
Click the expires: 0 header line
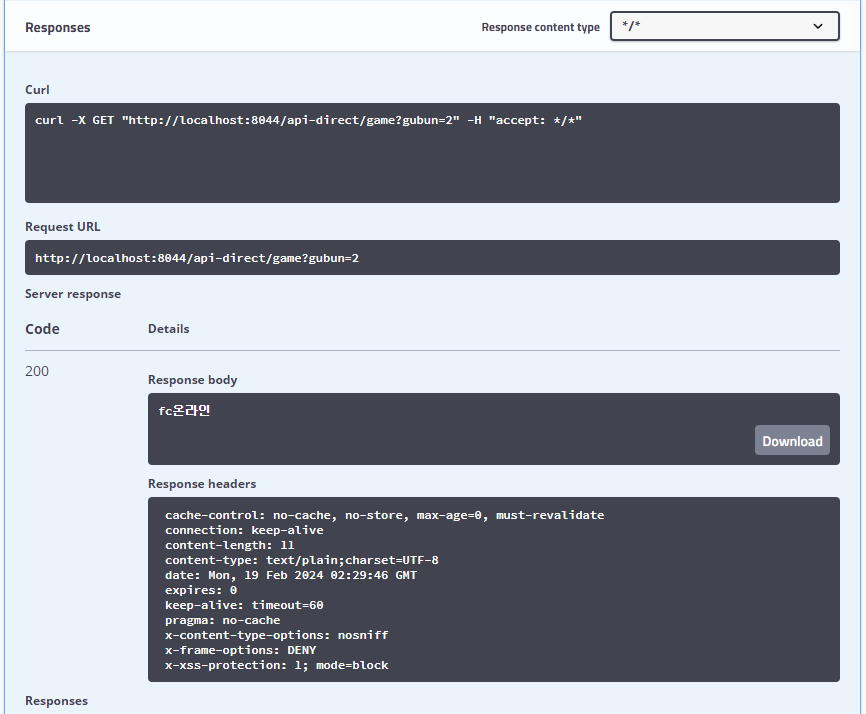200,590
